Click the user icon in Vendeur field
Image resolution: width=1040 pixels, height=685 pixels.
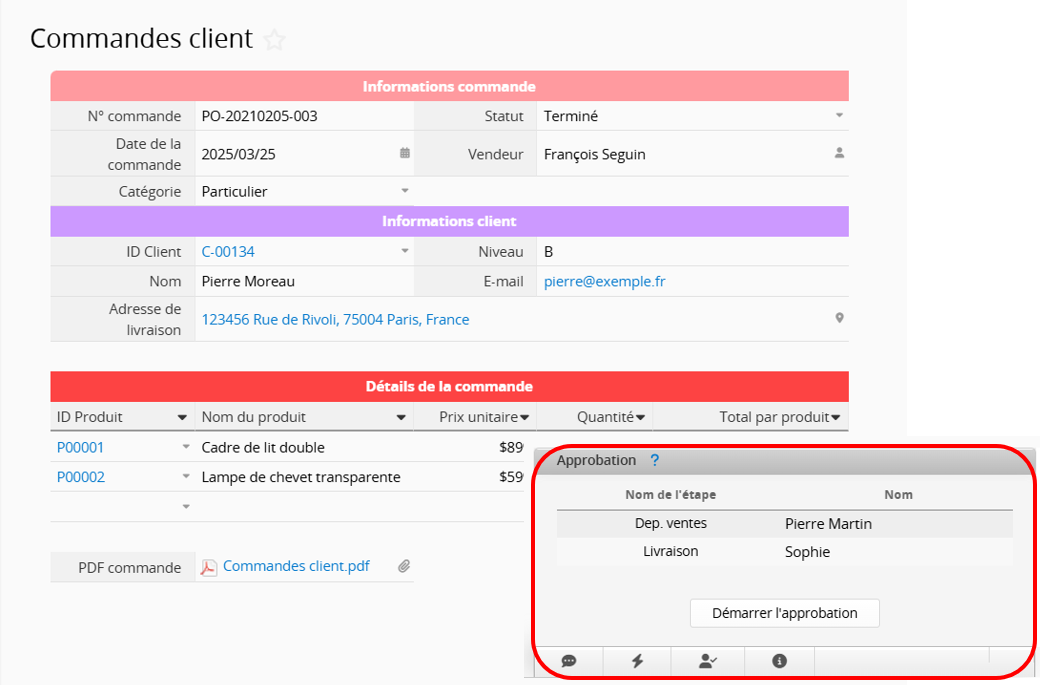pos(839,154)
